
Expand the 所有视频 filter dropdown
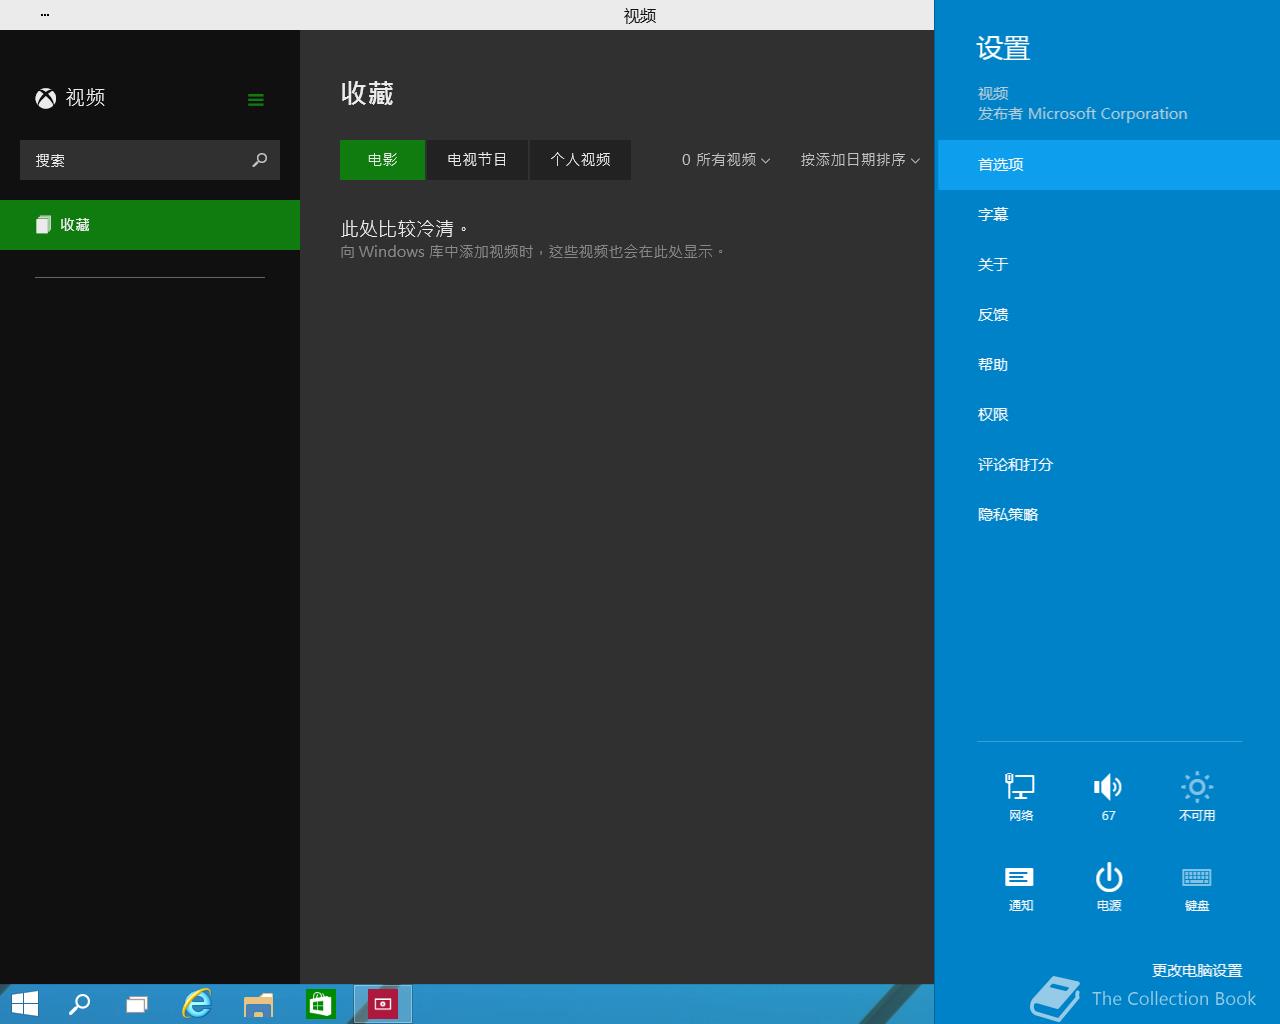click(x=726, y=160)
